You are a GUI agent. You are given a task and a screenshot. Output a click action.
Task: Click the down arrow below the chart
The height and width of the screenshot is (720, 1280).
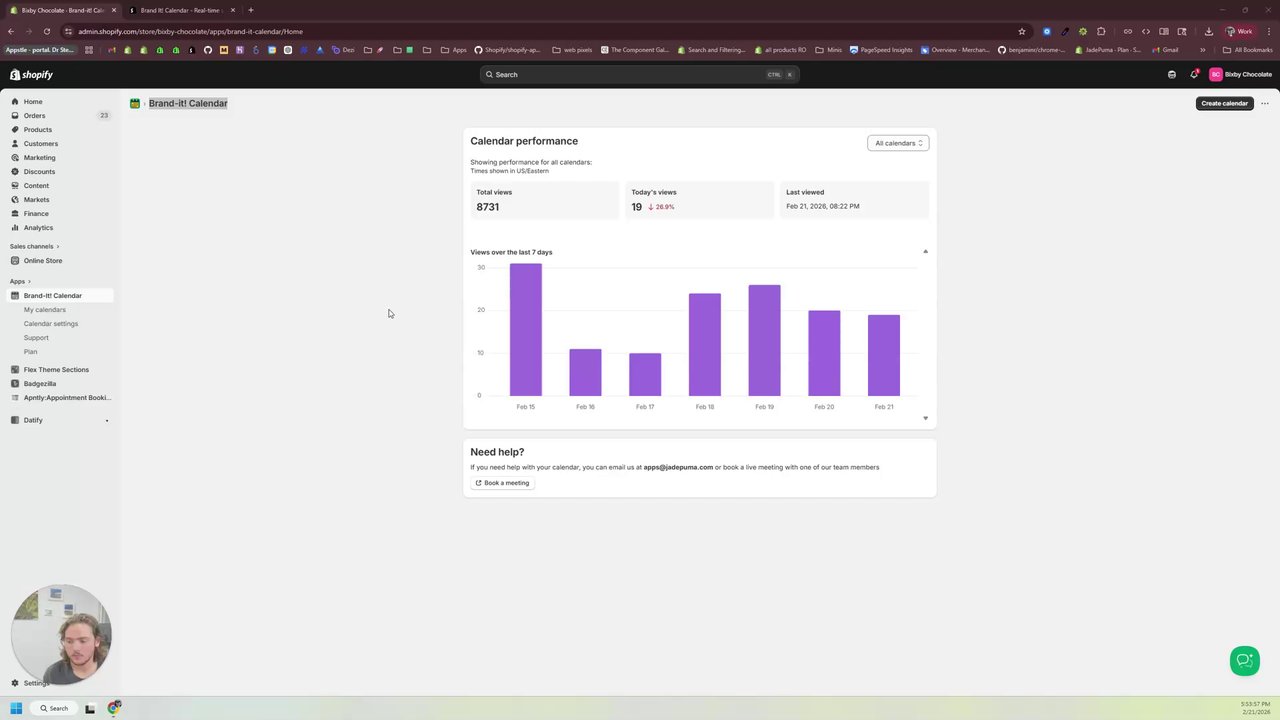pos(925,418)
